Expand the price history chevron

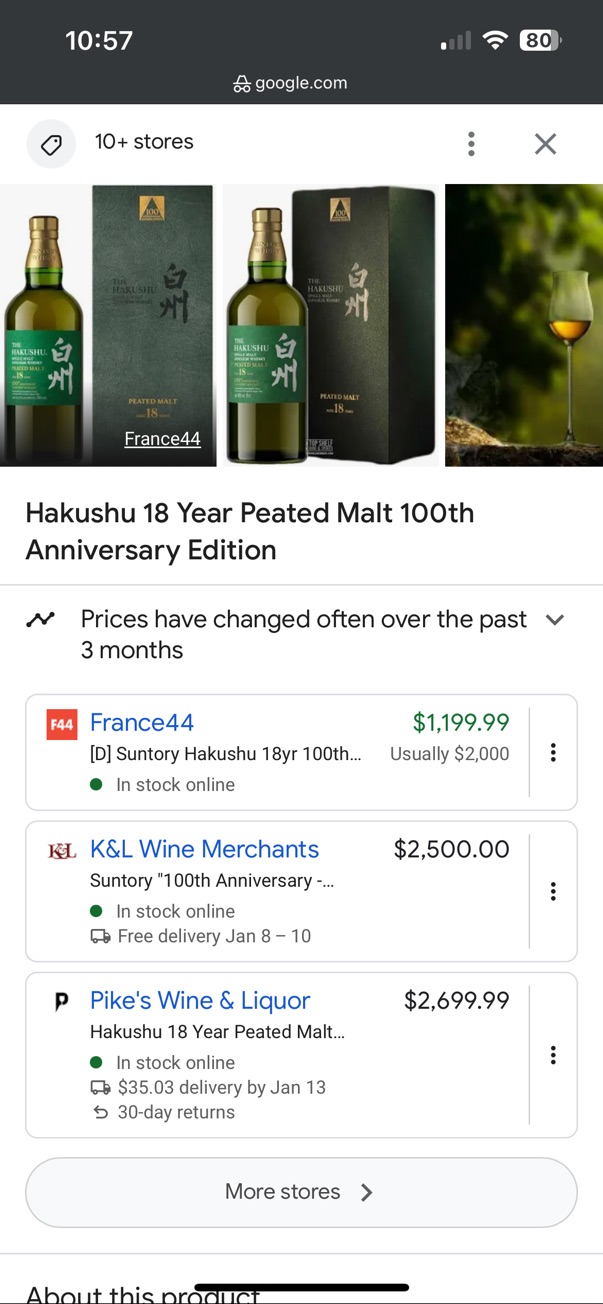(x=555, y=620)
